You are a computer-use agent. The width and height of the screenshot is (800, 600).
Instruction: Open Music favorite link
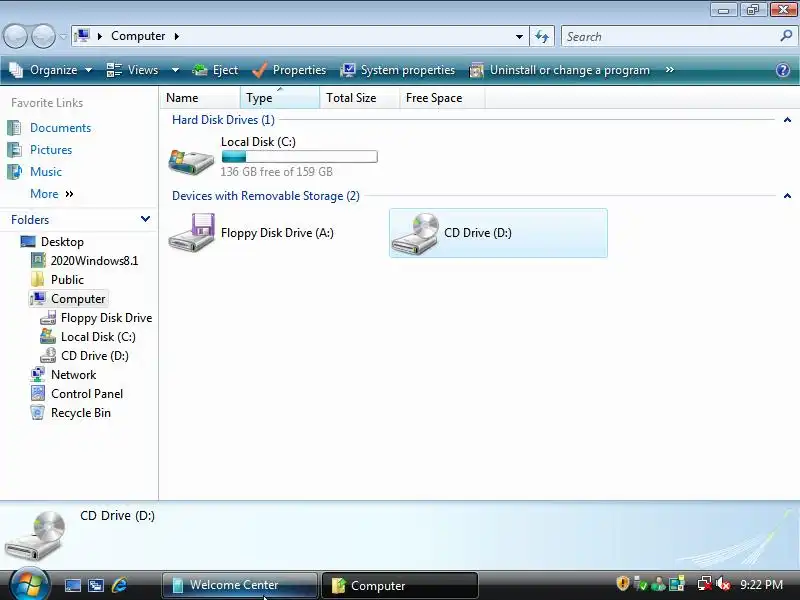46,171
